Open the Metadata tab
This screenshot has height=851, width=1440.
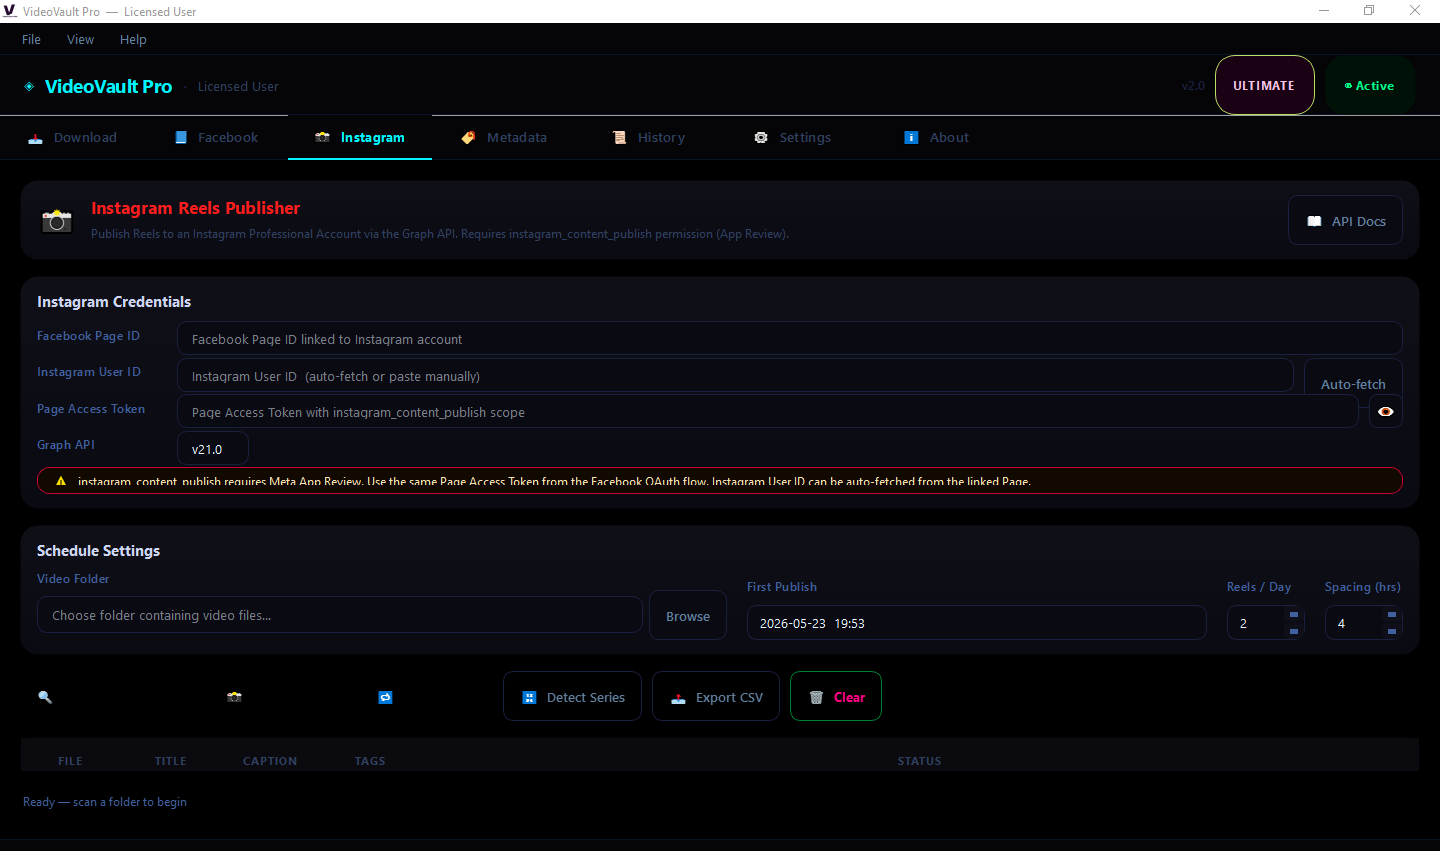pos(504,138)
